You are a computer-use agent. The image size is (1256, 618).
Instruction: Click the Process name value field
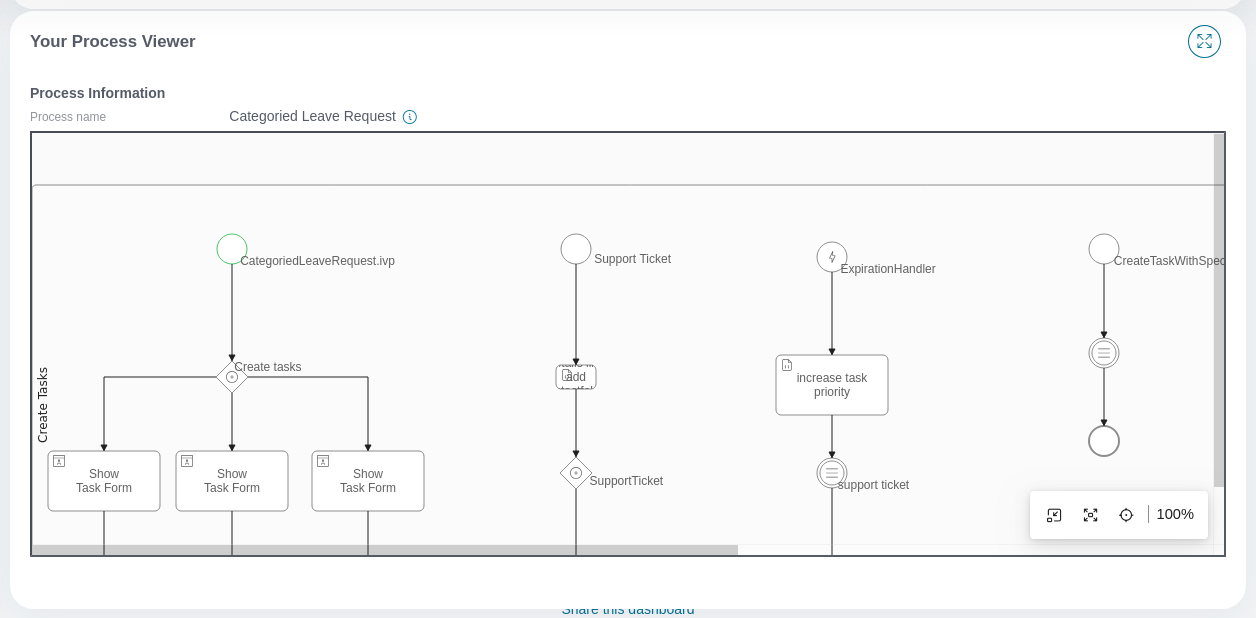(312, 116)
